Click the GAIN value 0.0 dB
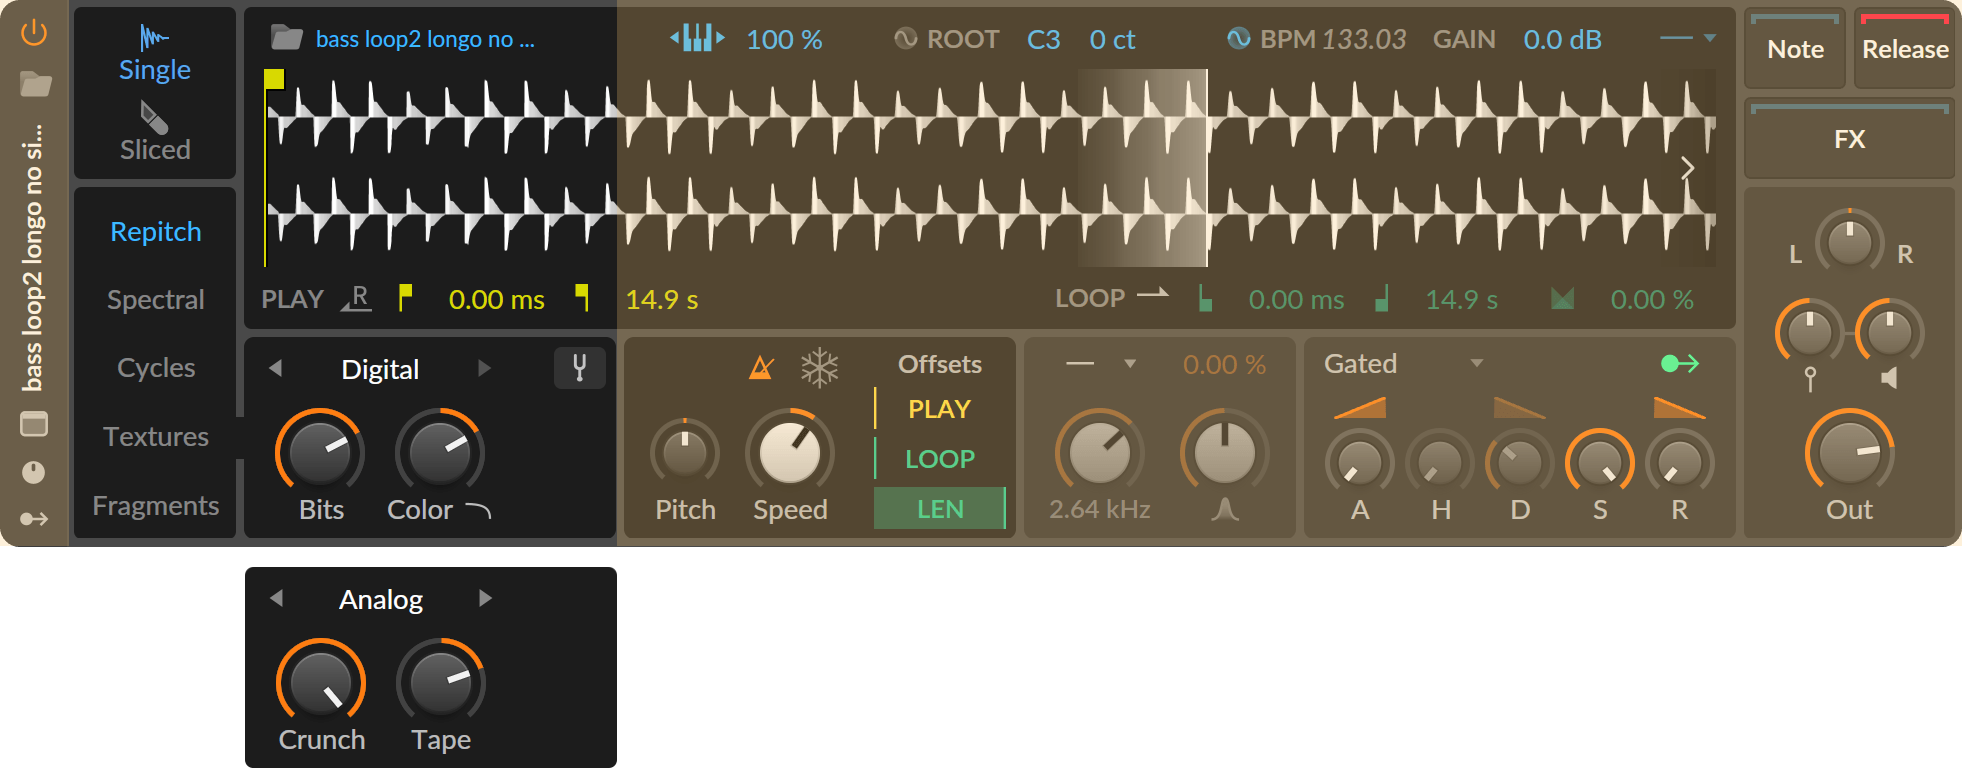This screenshot has width=1962, height=768. [1563, 39]
